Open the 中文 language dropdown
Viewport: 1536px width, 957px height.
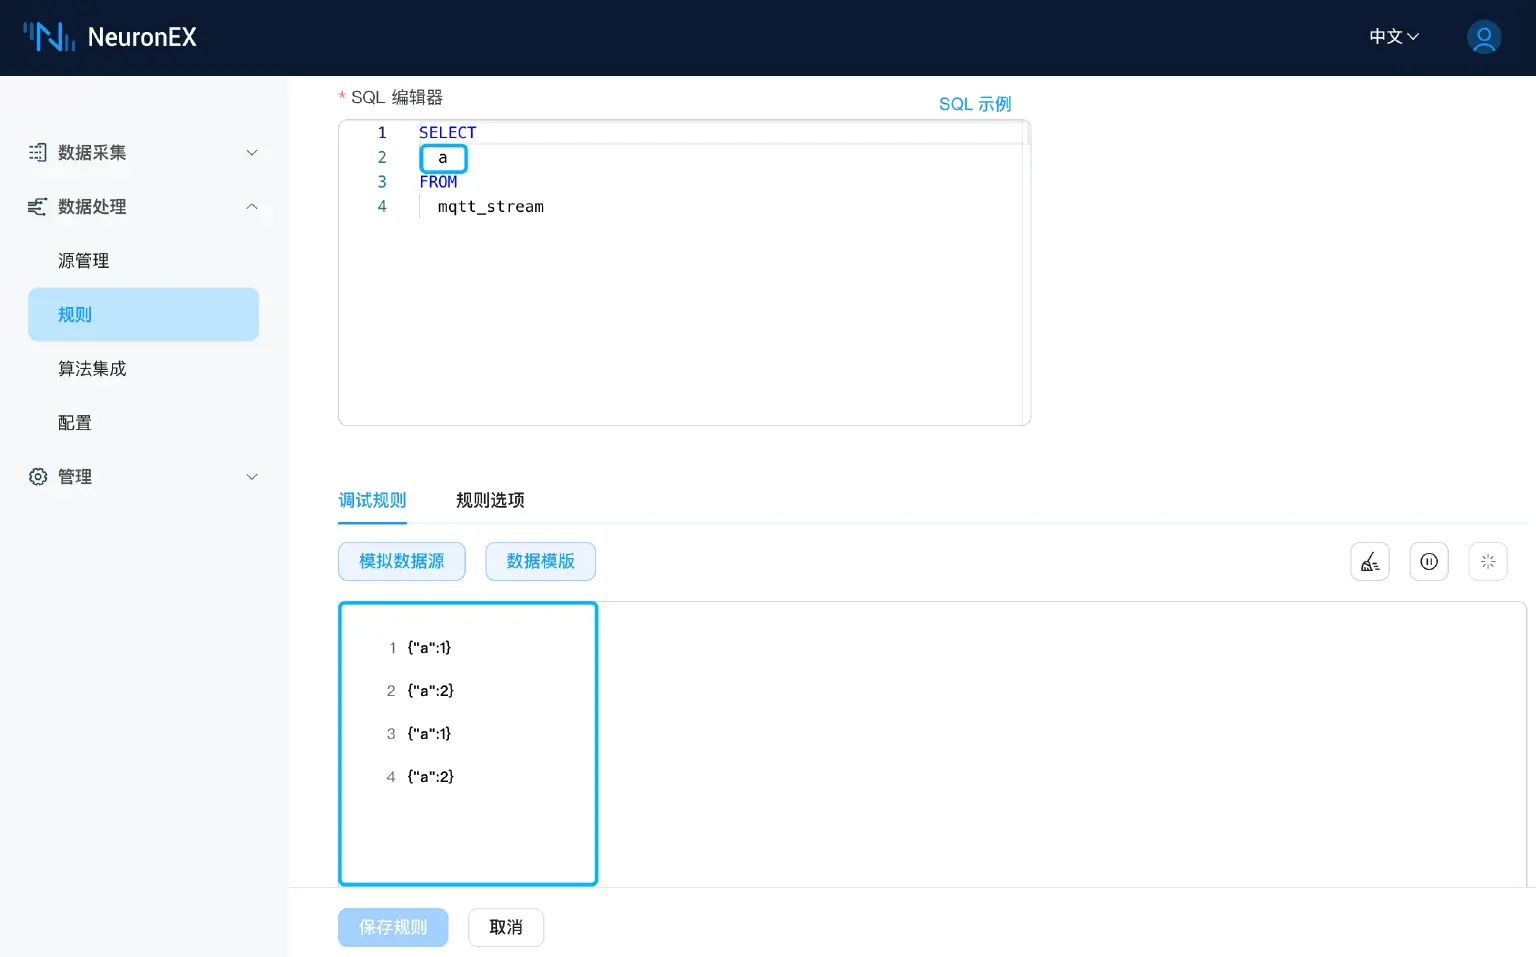[1392, 36]
